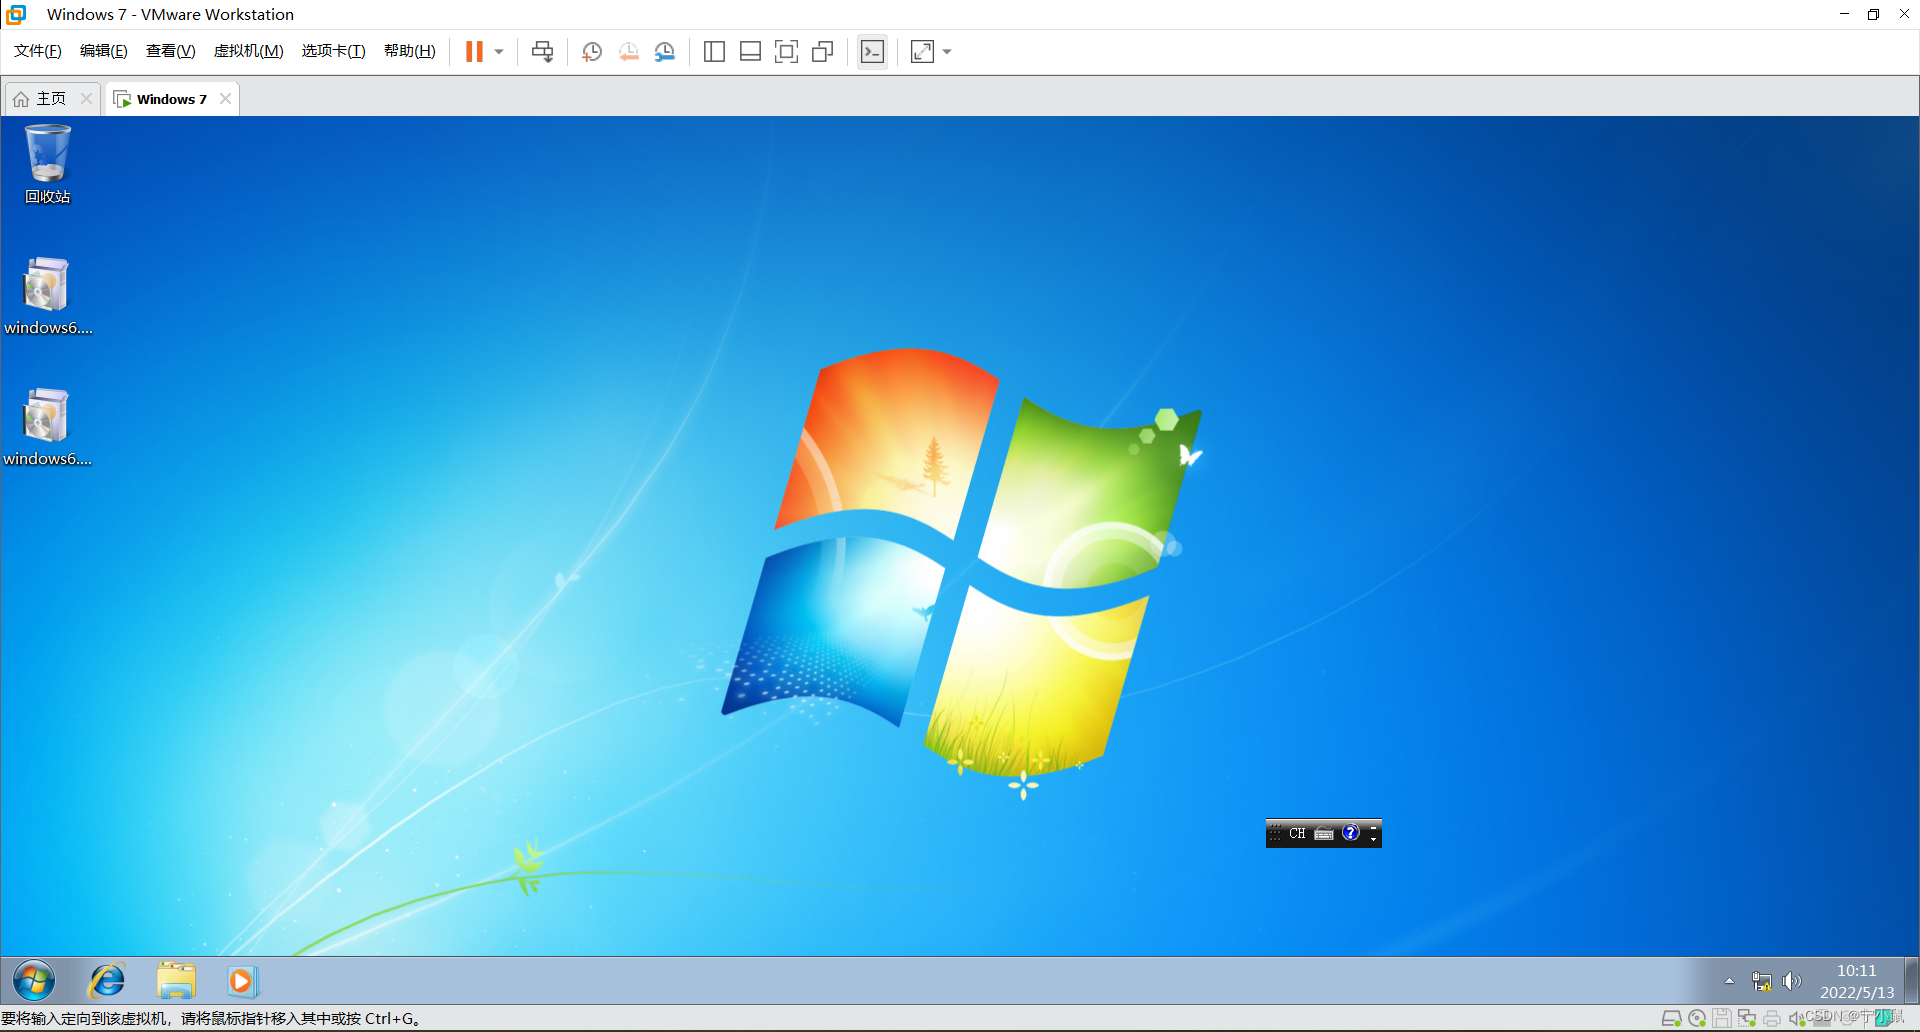
Task: Click the VMware Workstation title bar icon
Action: [x=16, y=14]
